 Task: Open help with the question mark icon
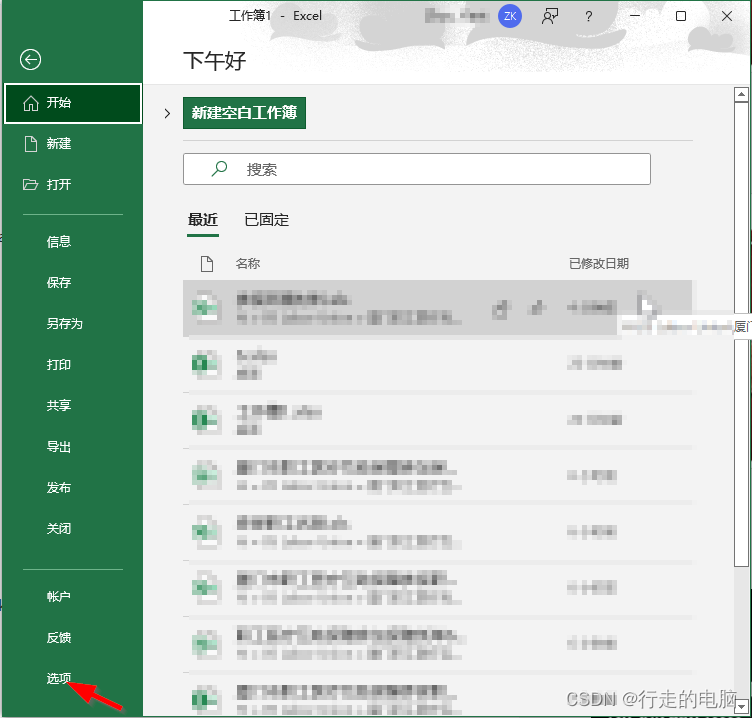(588, 17)
